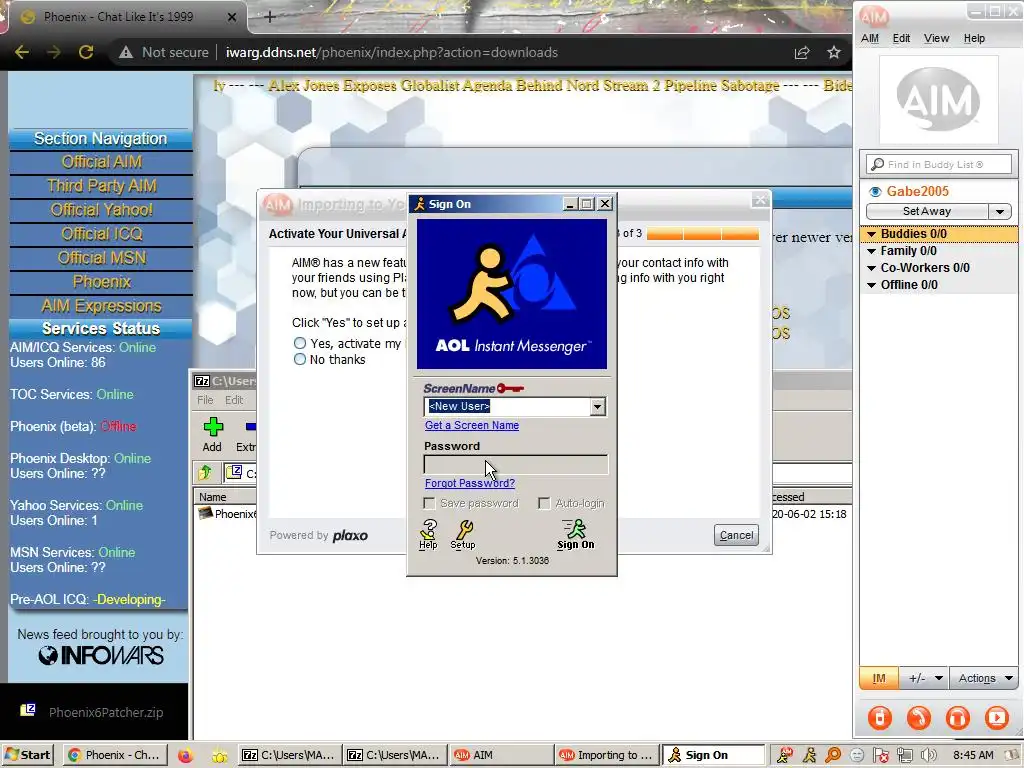Click the Forgot Password? link
1024x768 pixels.
point(470,483)
